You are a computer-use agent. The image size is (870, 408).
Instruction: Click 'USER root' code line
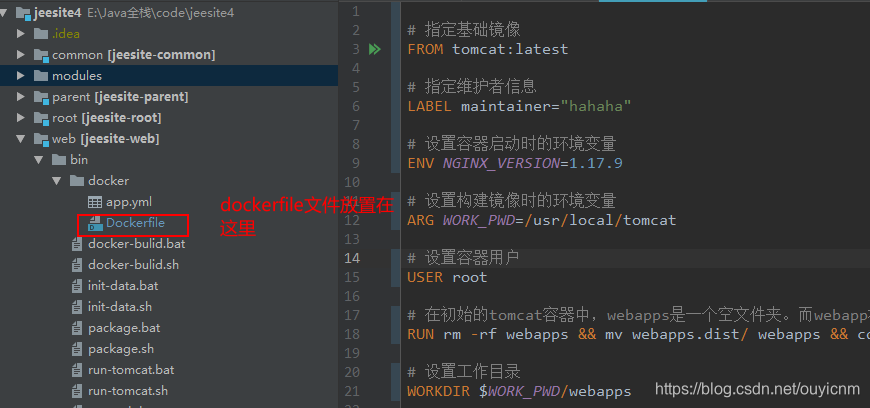click(x=447, y=277)
